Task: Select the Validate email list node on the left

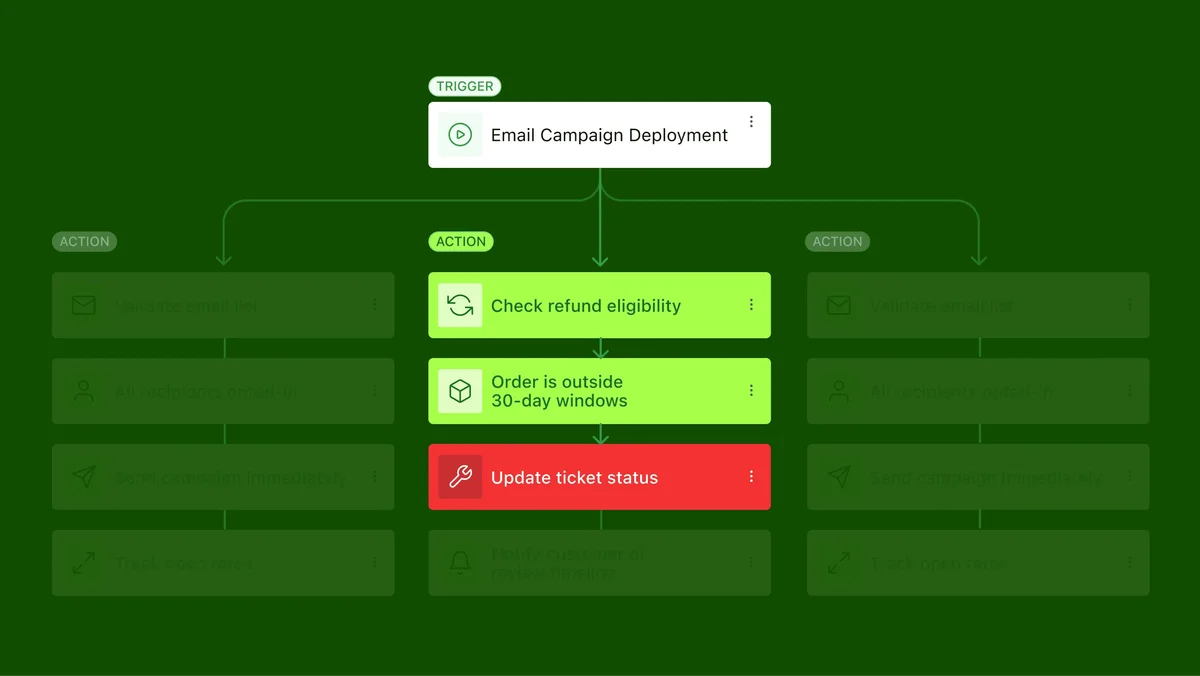Action: point(223,305)
